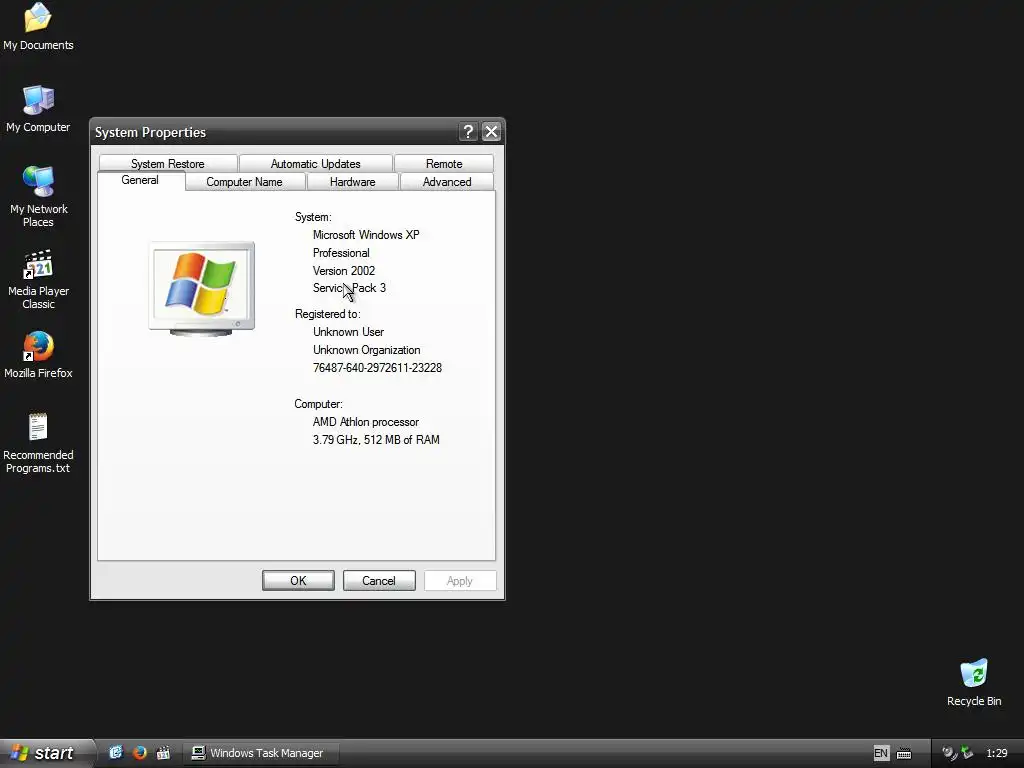This screenshot has width=1024, height=768.
Task: Click the Cancel button
Action: tap(379, 581)
